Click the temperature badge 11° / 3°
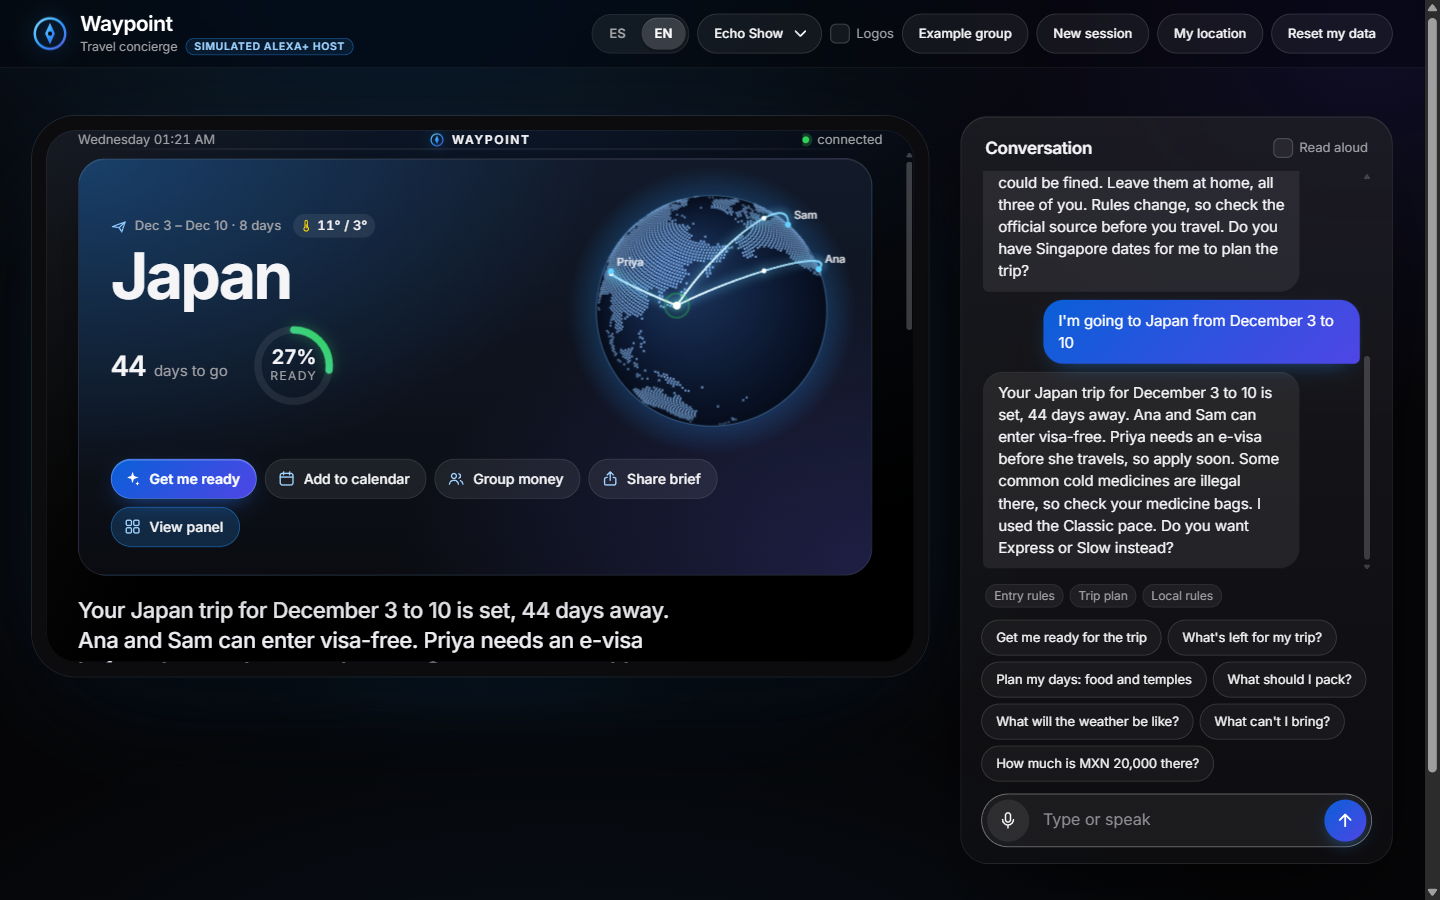 tap(334, 226)
